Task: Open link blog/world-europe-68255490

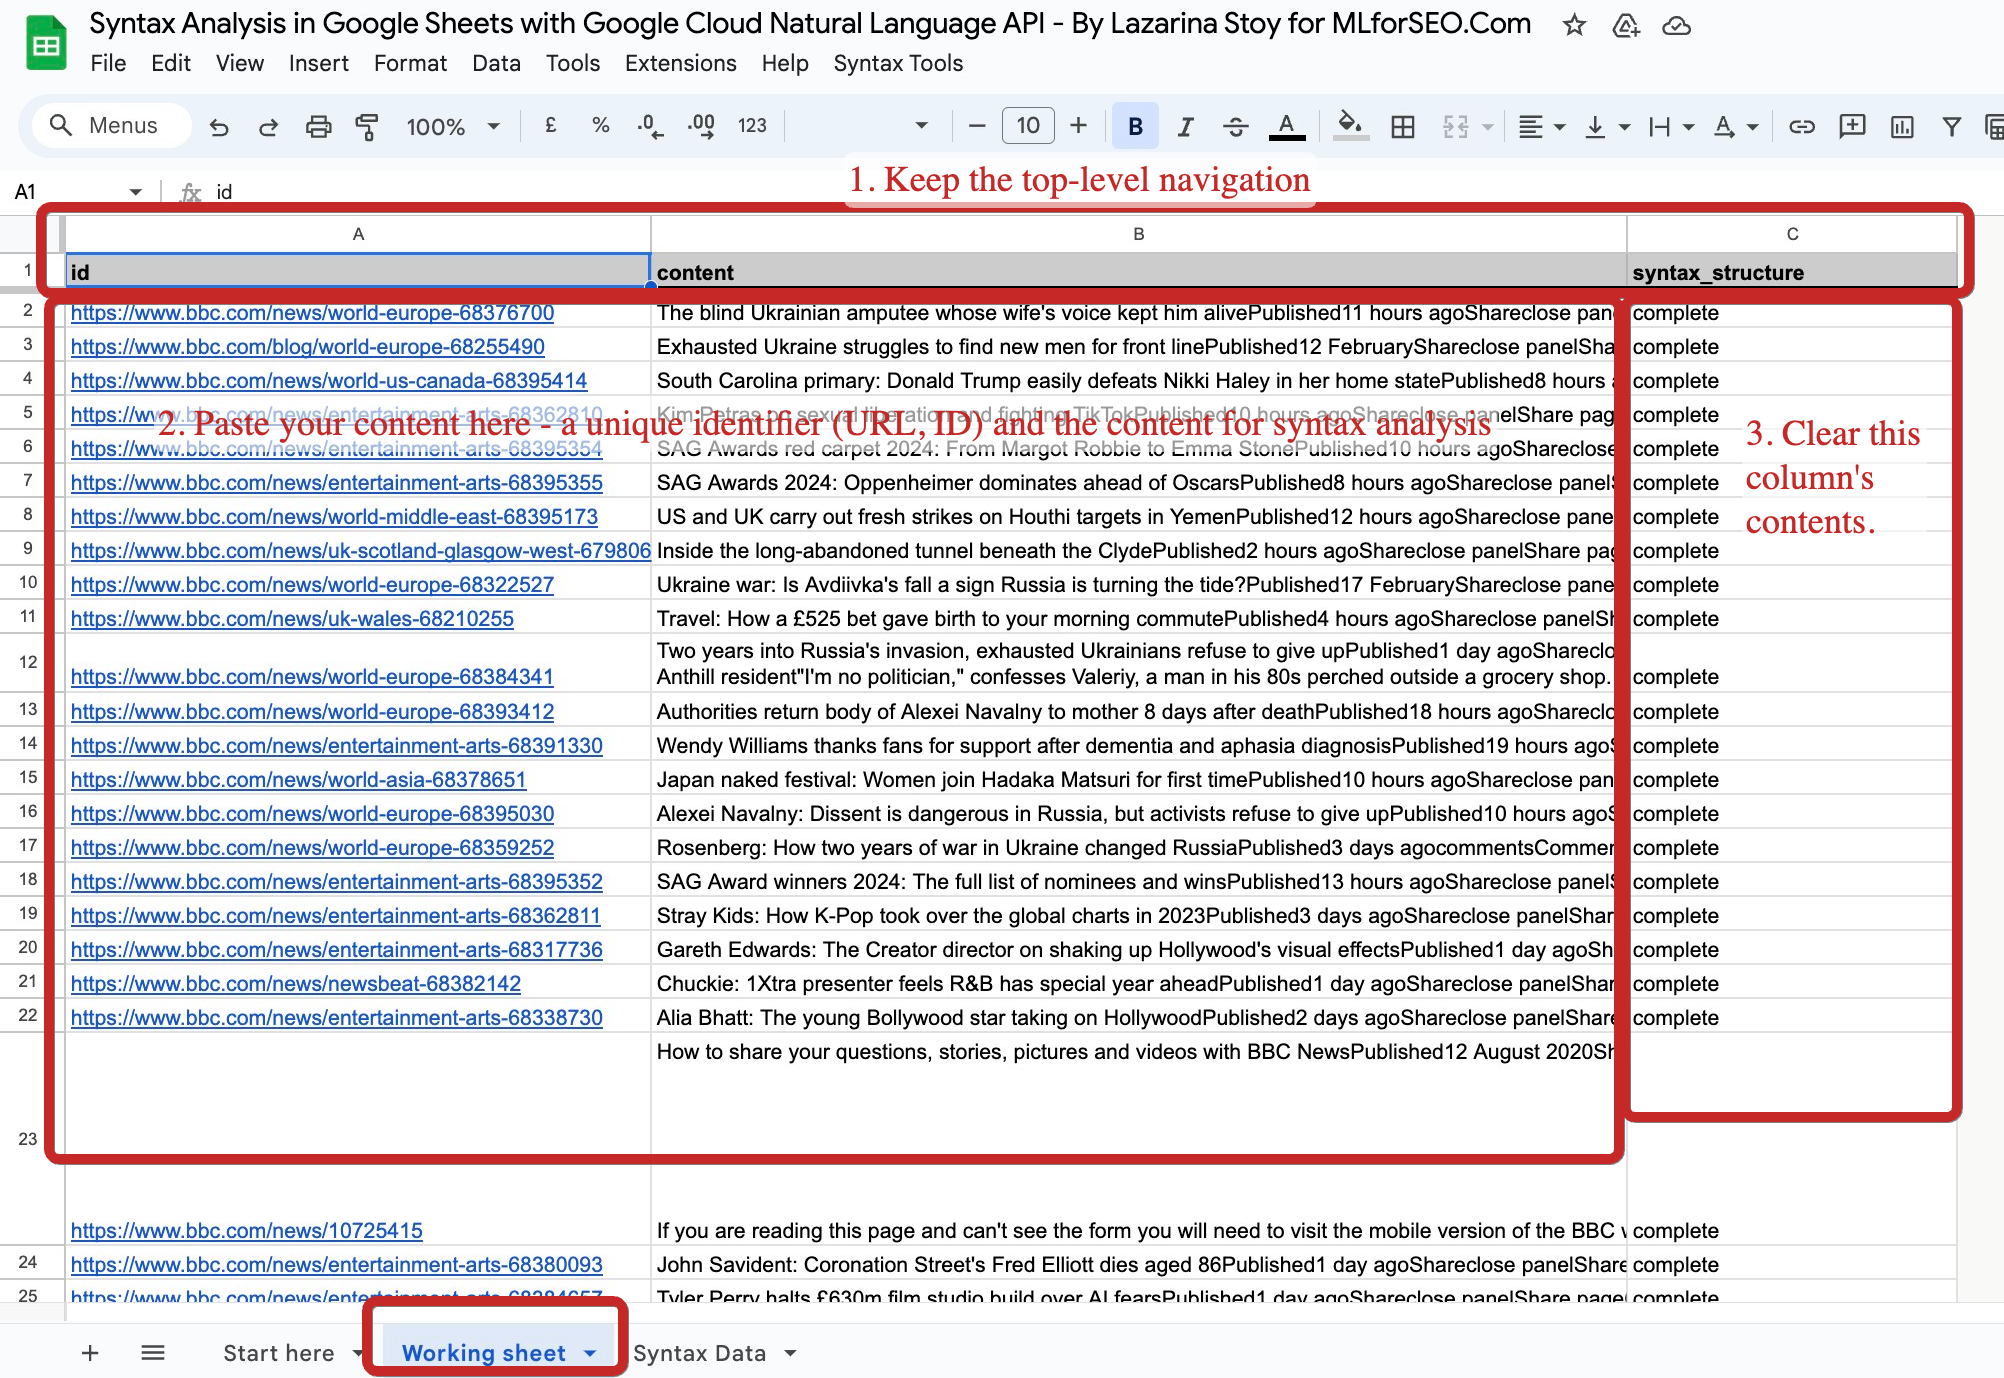Action: (x=308, y=347)
